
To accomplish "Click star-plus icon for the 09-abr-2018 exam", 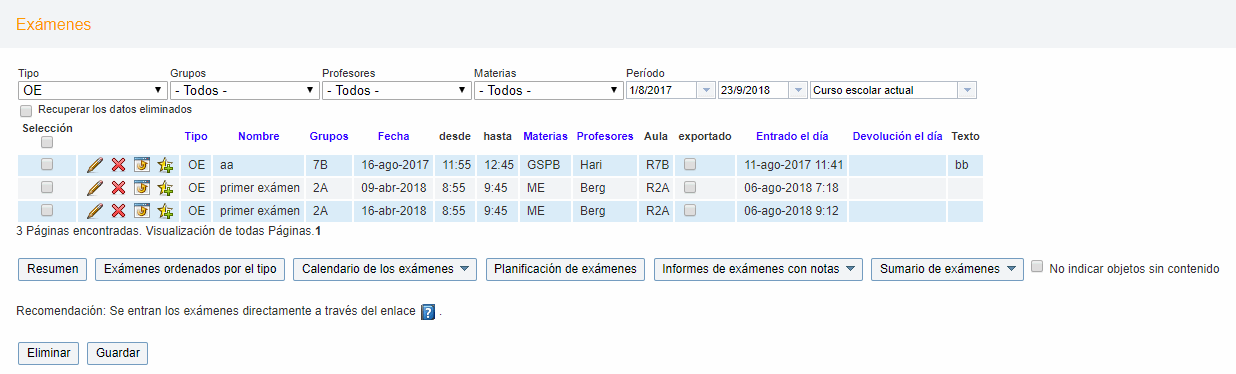I will click(165, 188).
